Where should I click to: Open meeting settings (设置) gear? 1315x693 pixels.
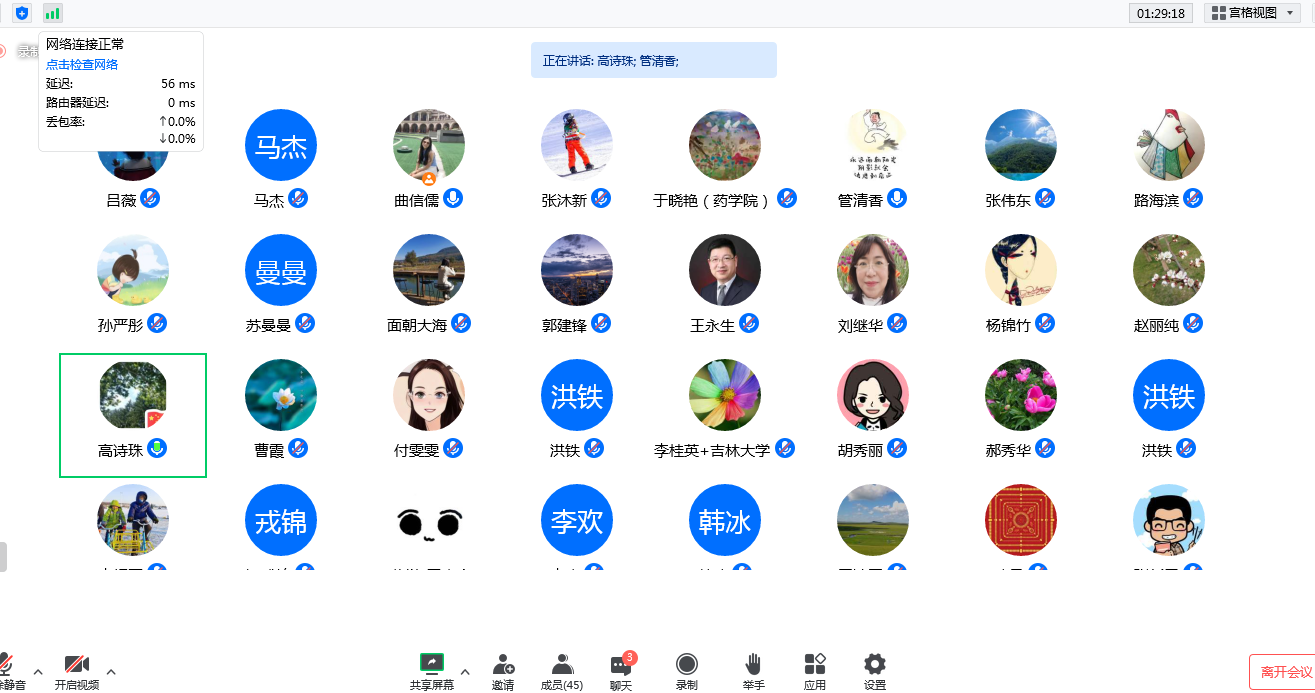[875, 669]
